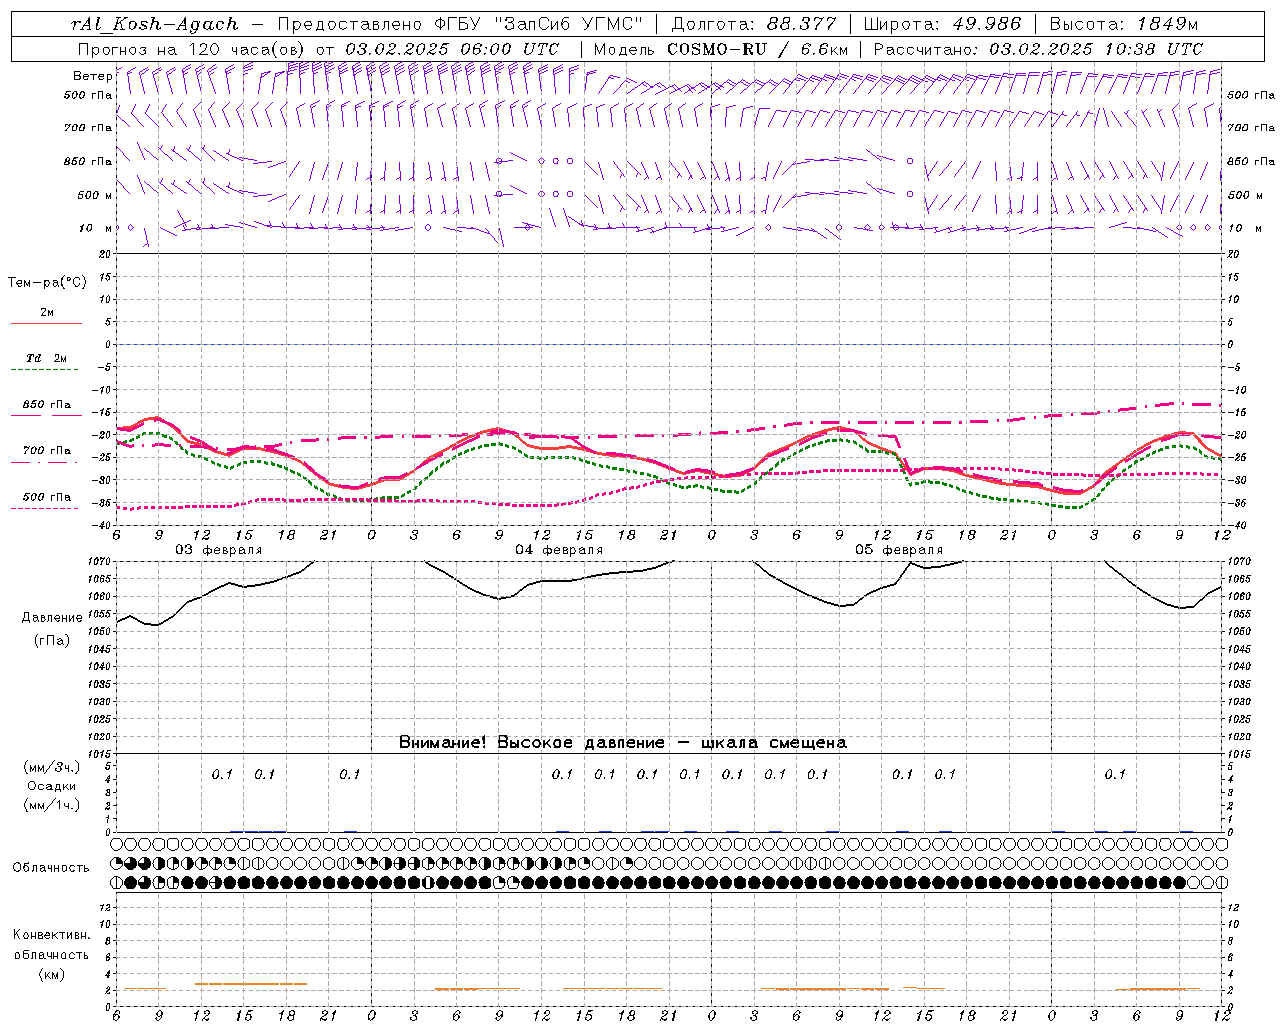Select the 'Долгота: 88.377' longitude text
The height and width of the screenshot is (1024, 1280).
tap(754, 24)
